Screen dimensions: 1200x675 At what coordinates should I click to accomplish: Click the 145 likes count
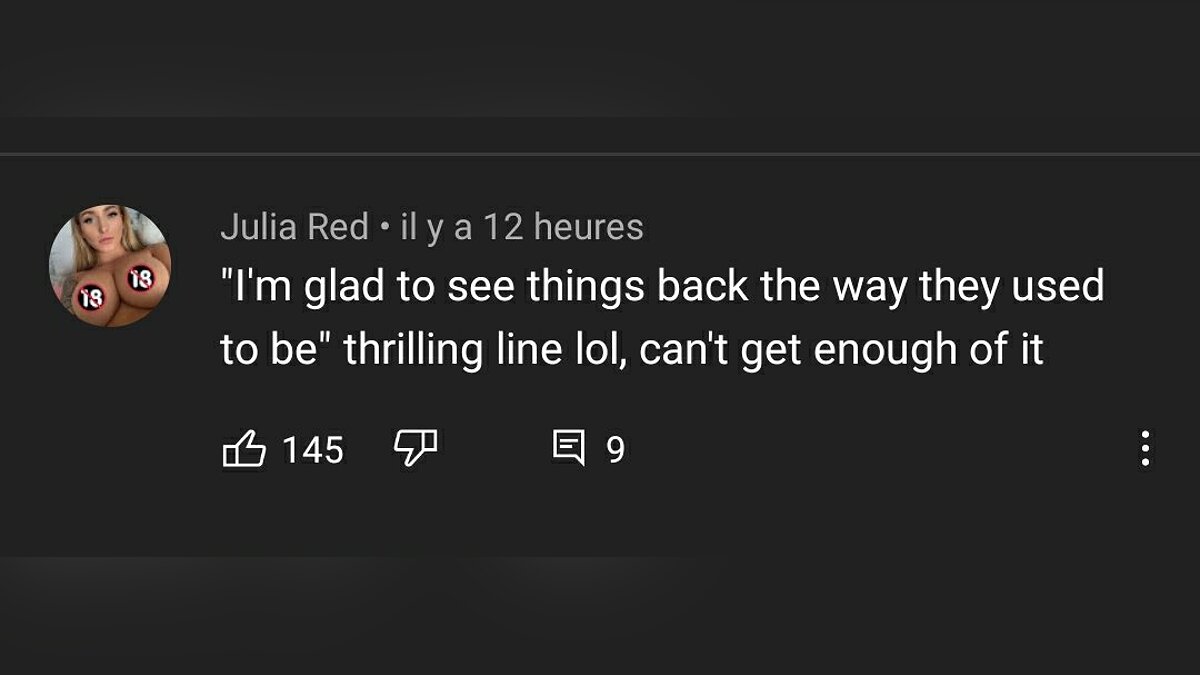click(x=313, y=450)
